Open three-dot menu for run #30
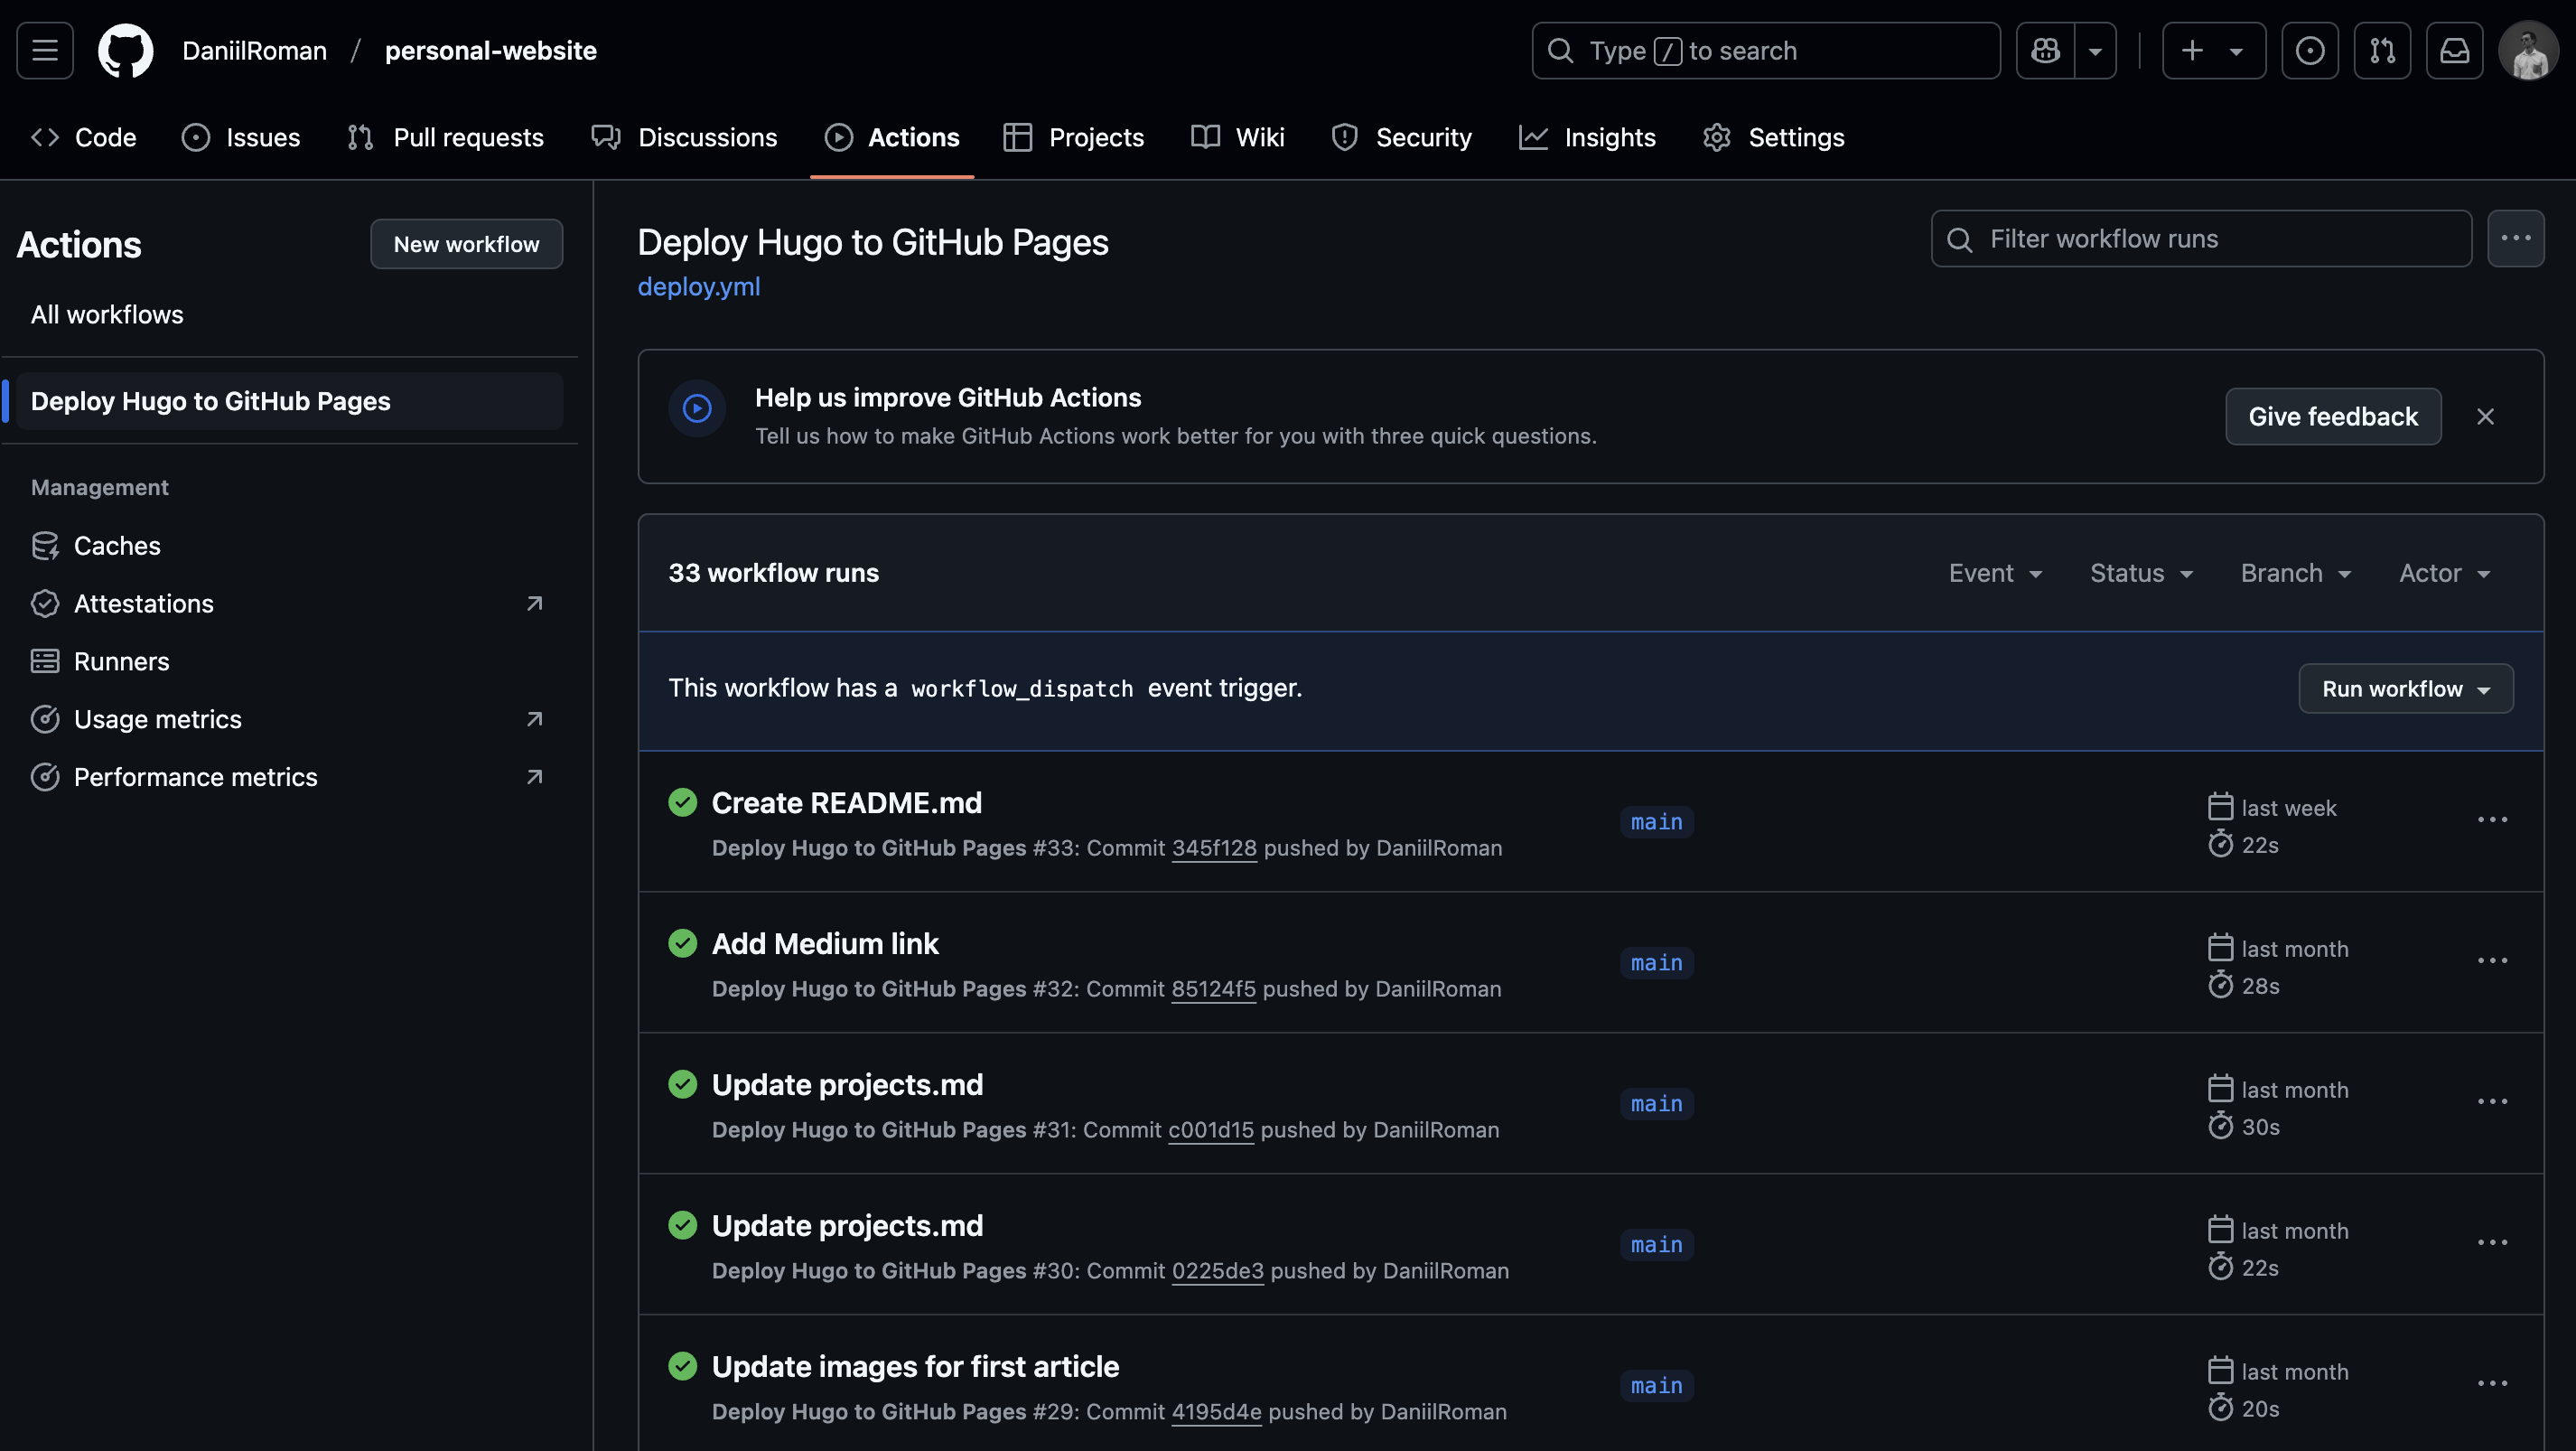This screenshot has height=1451, width=2576. pos(2492,1243)
